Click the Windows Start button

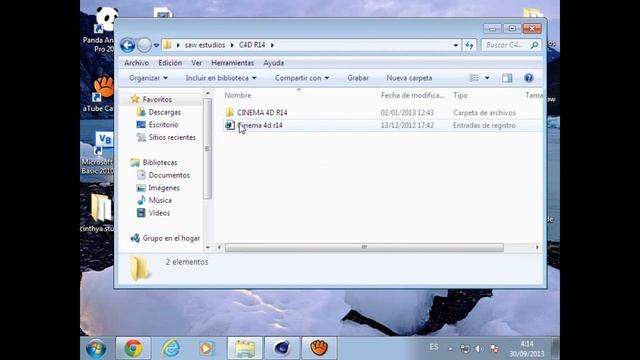click(x=96, y=349)
